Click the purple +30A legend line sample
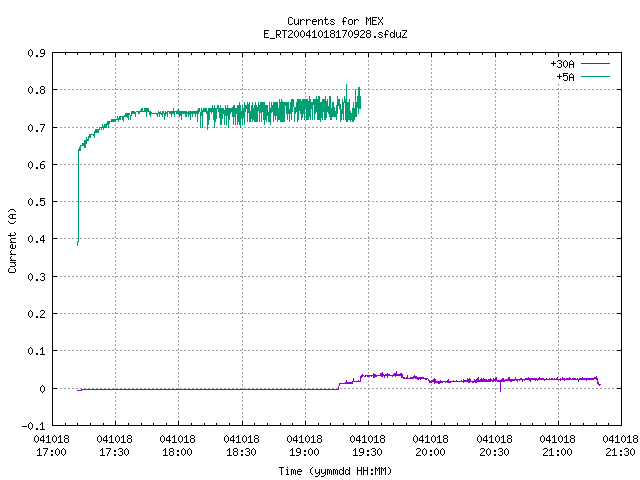Image resolution: width=640 pixels, height=480 pixels. [595, 64]
